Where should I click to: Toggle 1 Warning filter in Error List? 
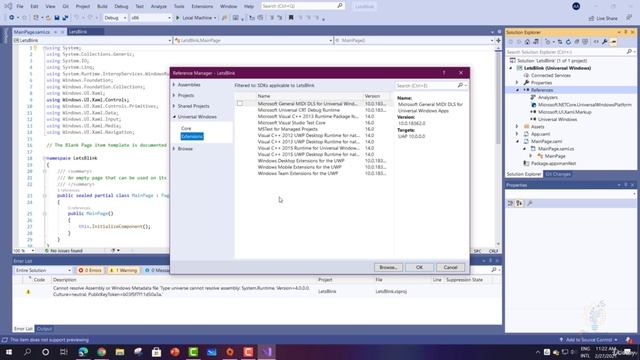(x=123, y=270)
